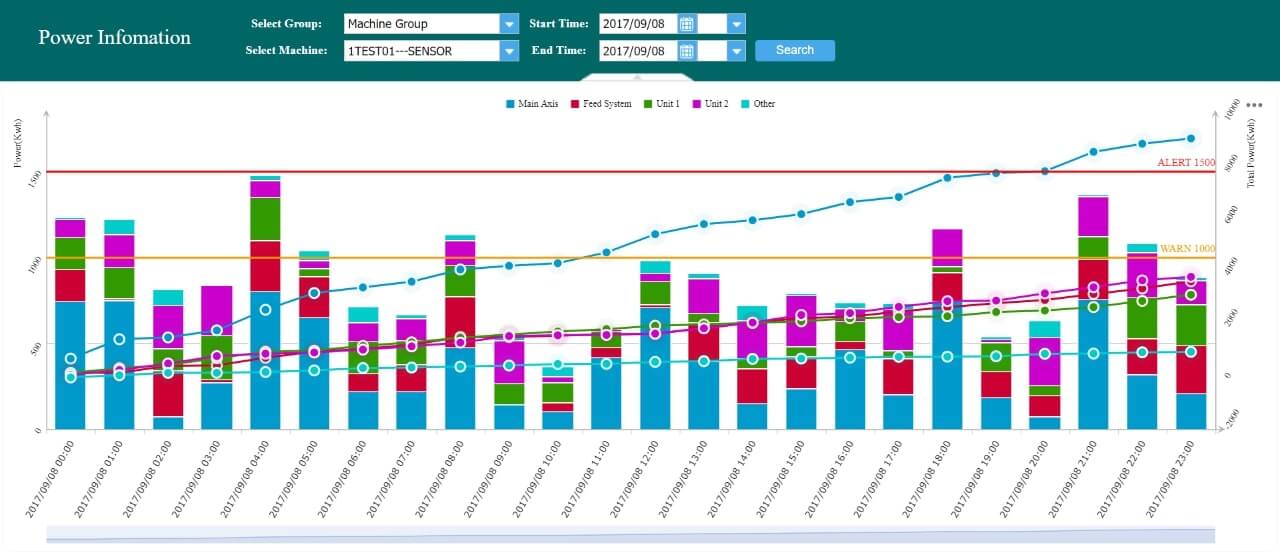Click the Power Infomation page title
Image resolution: width=1280 pixels, height=553 pixels.
[x=114, y=37]
